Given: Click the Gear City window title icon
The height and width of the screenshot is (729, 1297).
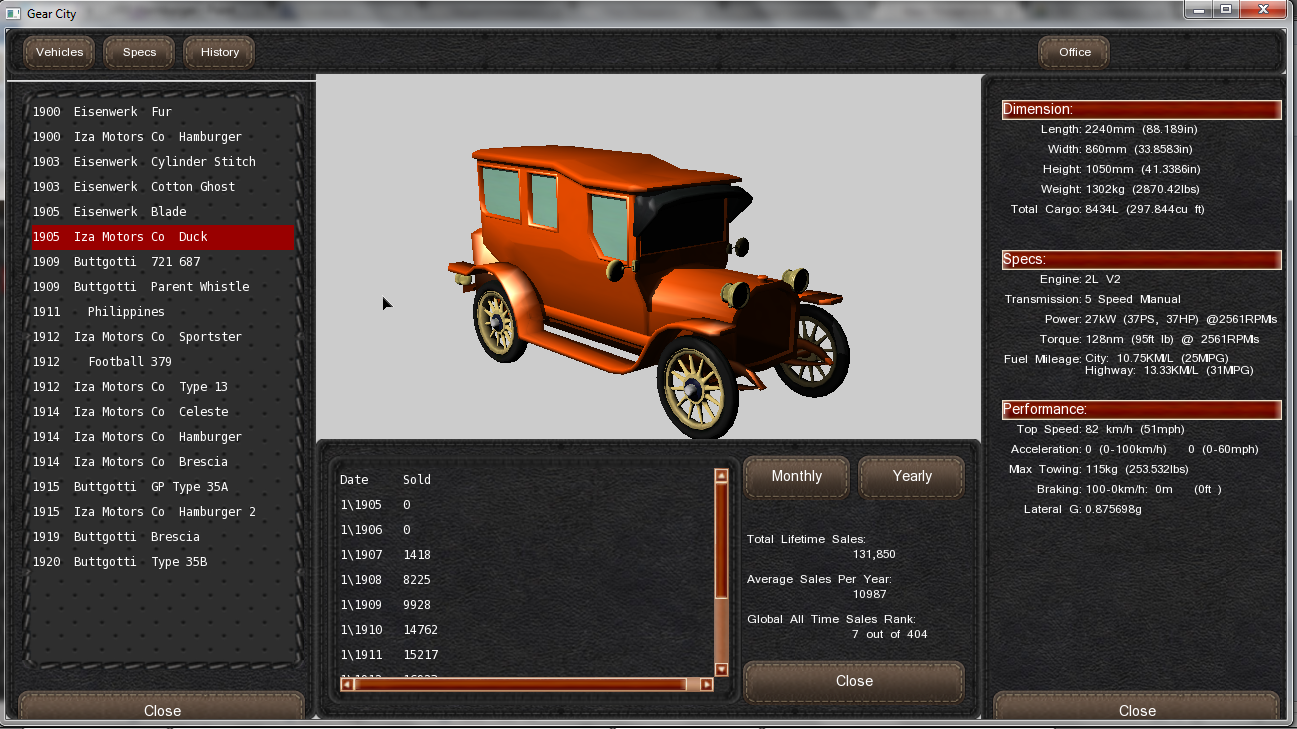Looking at the screenshot, I should (x=13, y=14).
